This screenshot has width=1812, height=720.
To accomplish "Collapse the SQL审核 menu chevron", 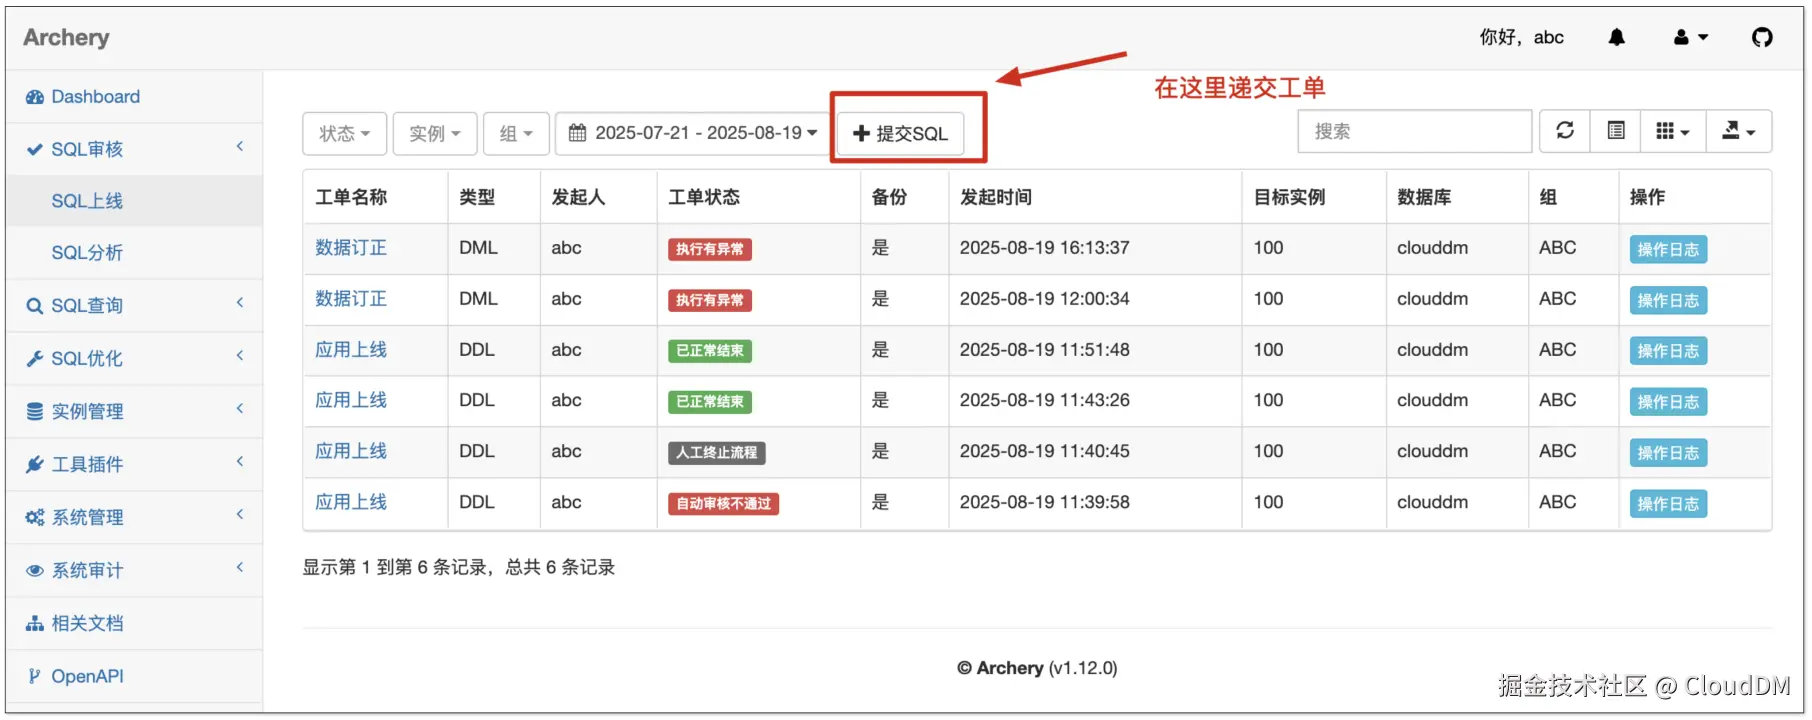I will [x=240, y=147].
